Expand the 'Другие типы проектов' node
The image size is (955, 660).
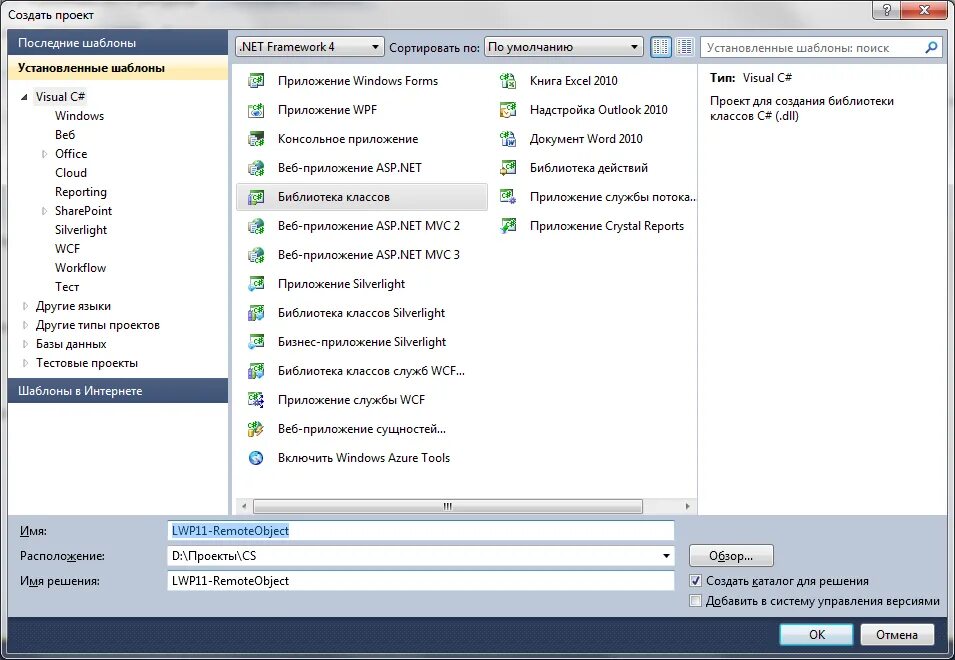coord(25,325)
